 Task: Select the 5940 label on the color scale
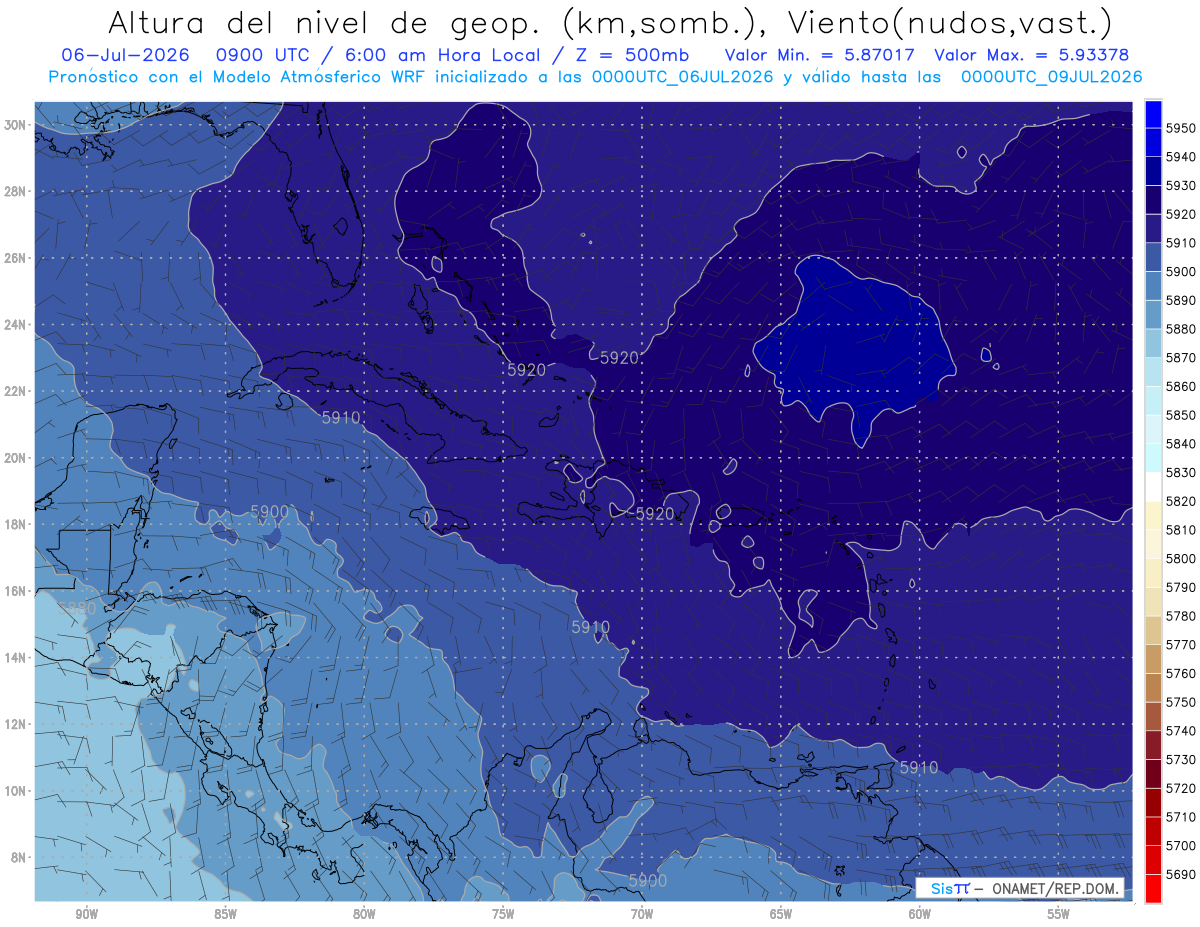(1181, 157)
